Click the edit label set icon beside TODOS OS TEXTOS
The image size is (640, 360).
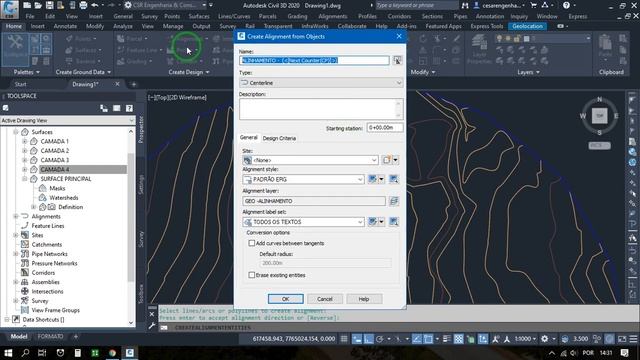pos(372,222)
